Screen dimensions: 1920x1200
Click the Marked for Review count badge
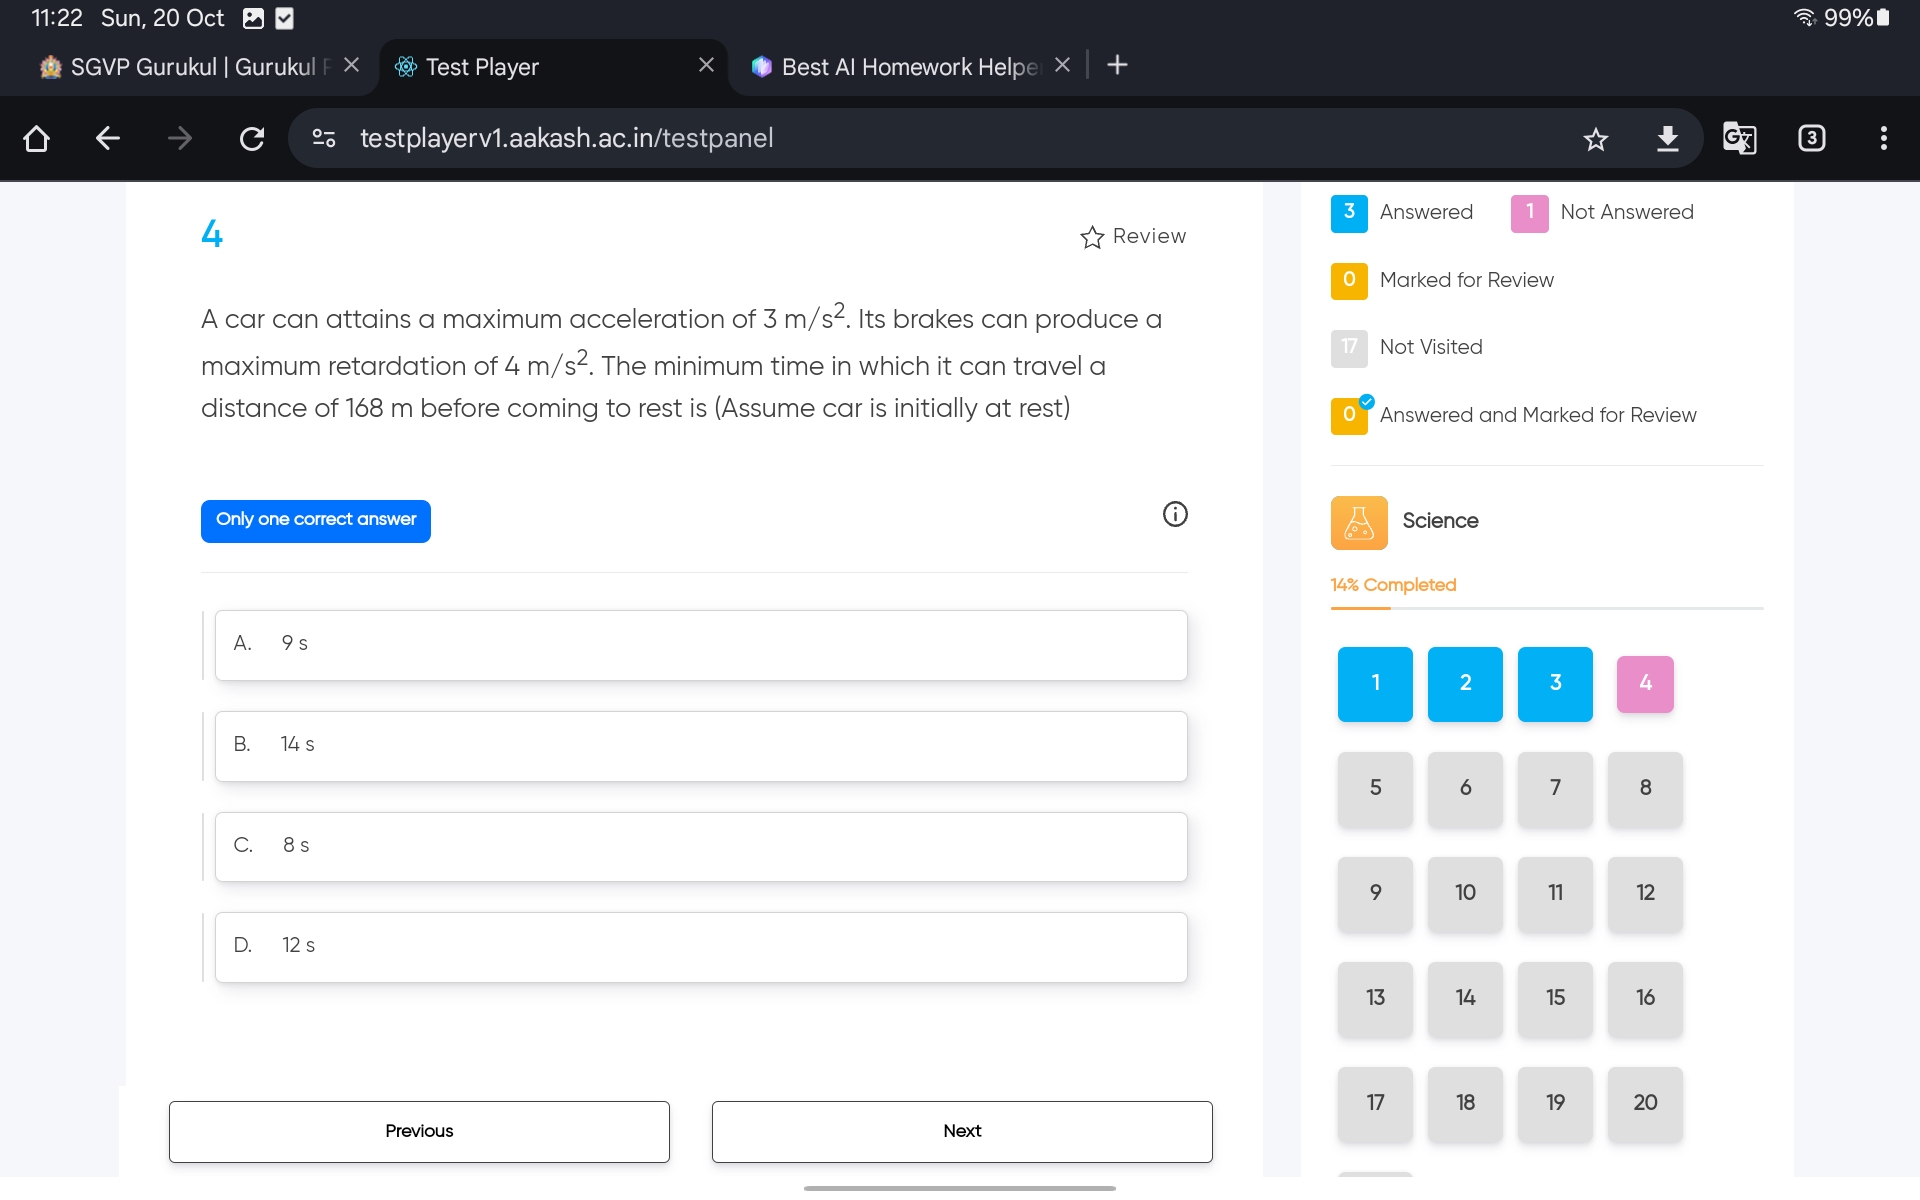click(x=1349, y=281)
